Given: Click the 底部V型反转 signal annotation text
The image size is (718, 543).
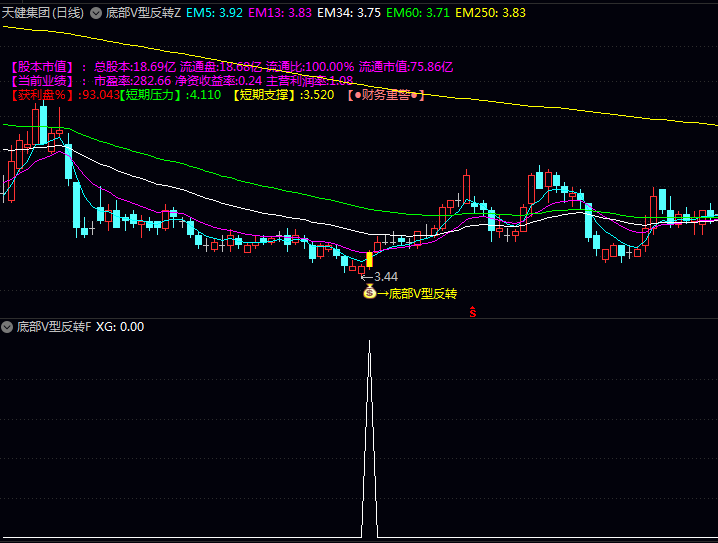Looking at the screenshot, I should coord(422,293).
